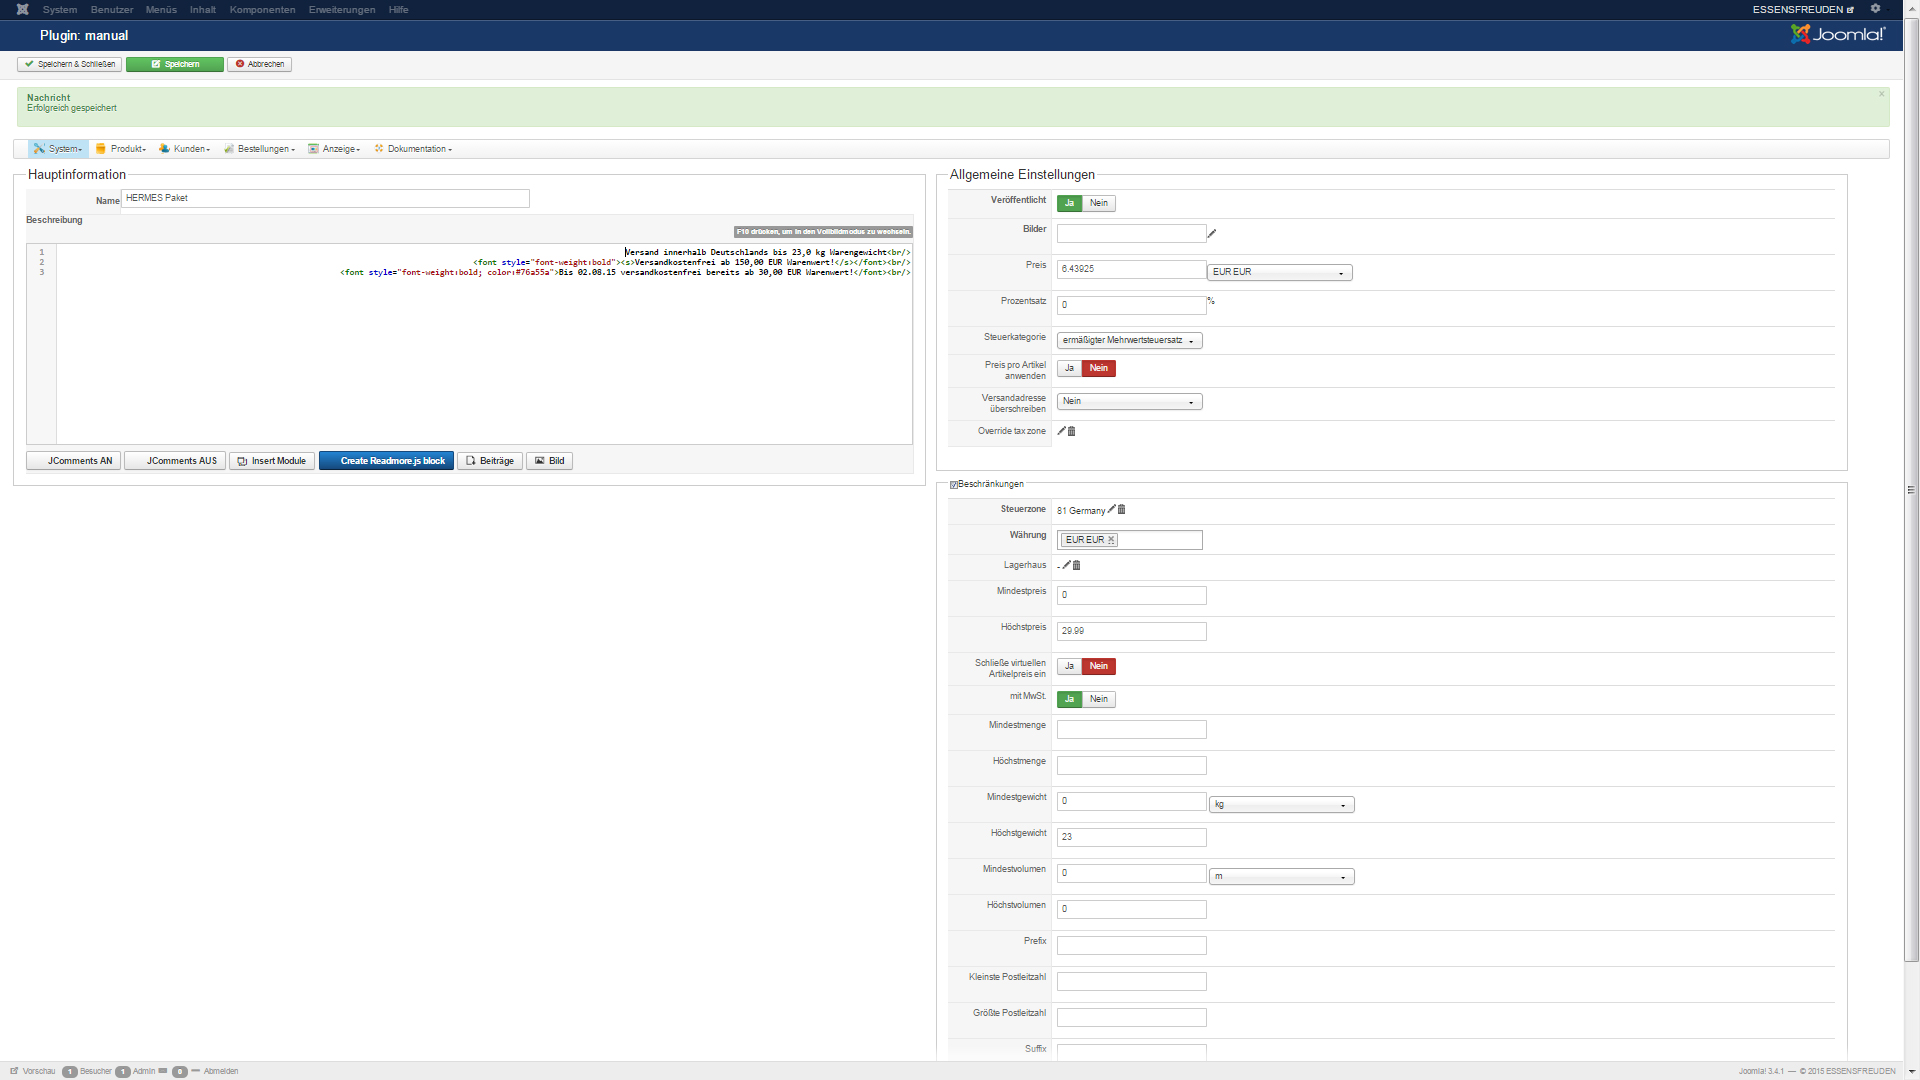
Task: Click the Höchstpreis input field
Action: [1131, 632]
